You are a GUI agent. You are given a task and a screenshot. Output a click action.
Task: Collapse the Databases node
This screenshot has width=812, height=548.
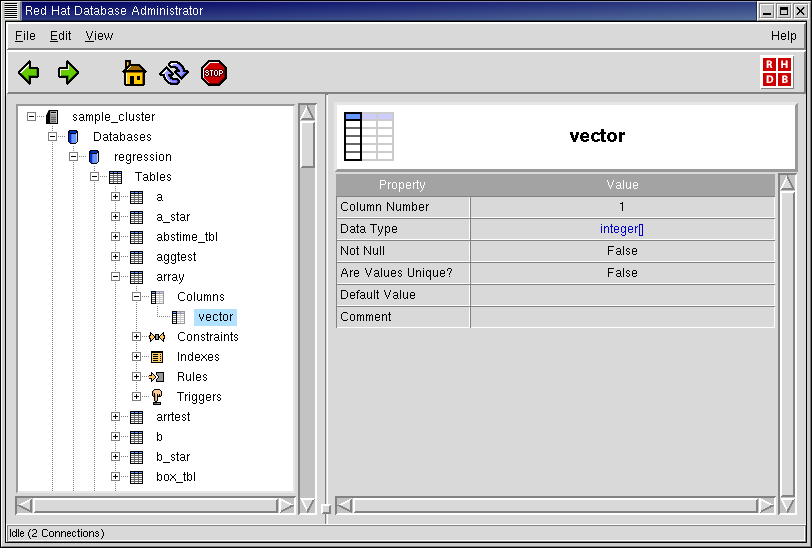tap(52, 137)
